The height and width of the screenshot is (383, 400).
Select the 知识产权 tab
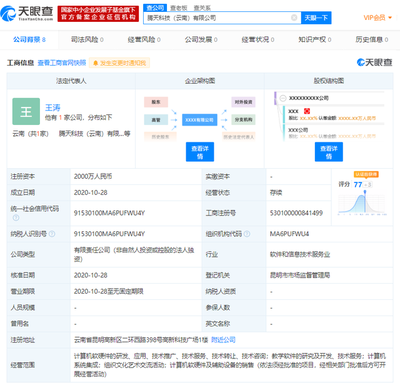(x=315, y=40)
